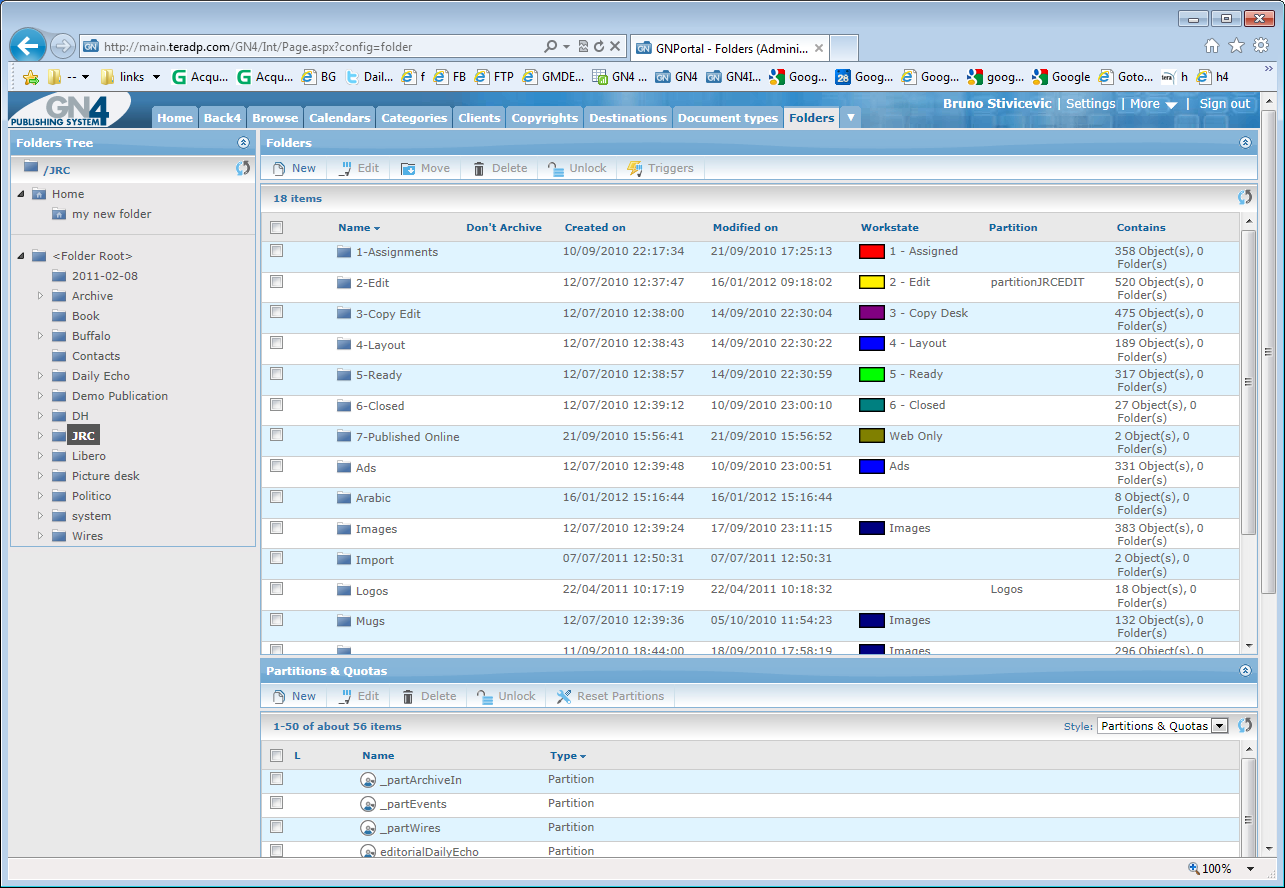Refresh the page from address bar icon
The height and width of the screenshot is (888, 1285).
(599, 46)
